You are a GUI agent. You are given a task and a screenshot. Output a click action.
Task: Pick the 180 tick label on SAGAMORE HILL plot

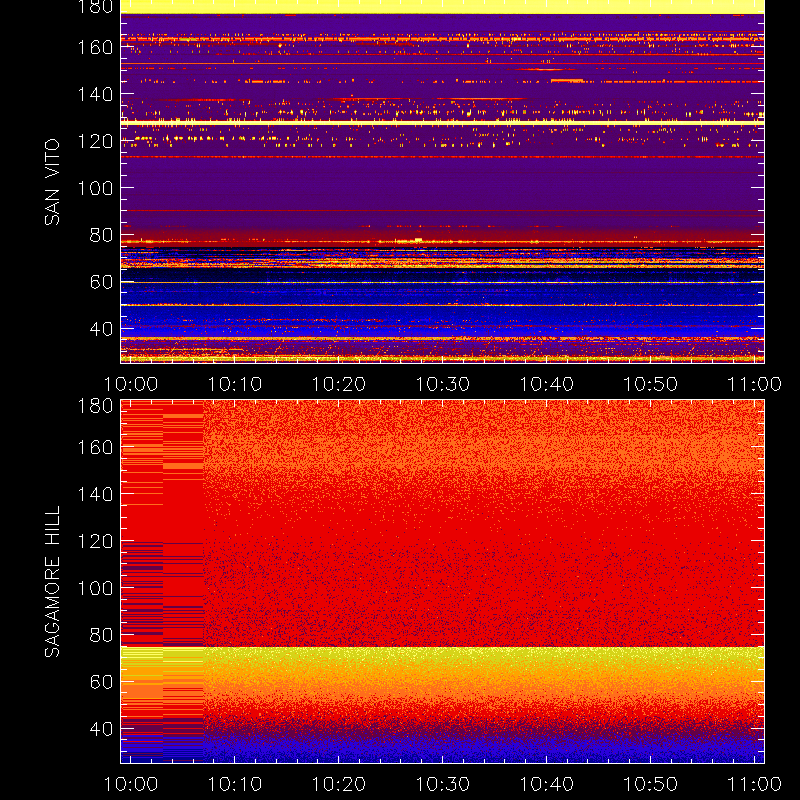95,406
